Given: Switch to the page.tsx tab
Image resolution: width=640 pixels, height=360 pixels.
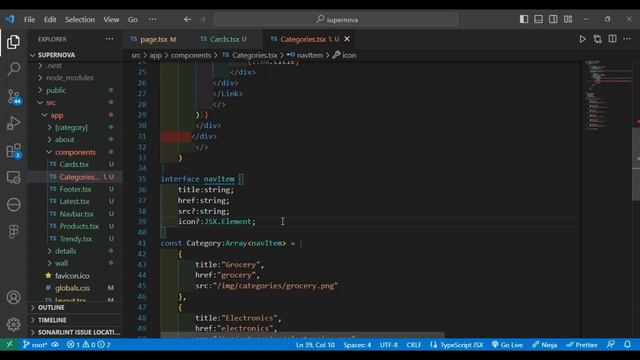Looking at the screenshot, I should [153, 39].
